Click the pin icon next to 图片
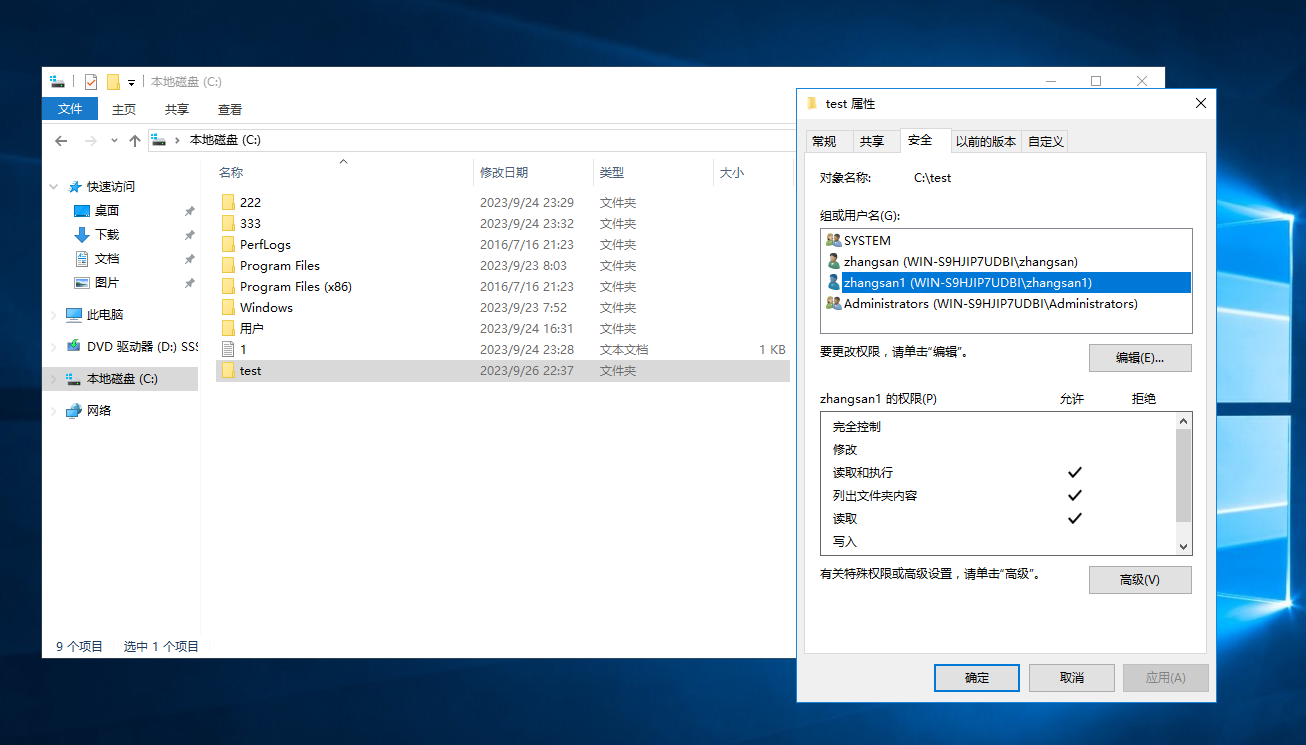 (x=189, y=283)
